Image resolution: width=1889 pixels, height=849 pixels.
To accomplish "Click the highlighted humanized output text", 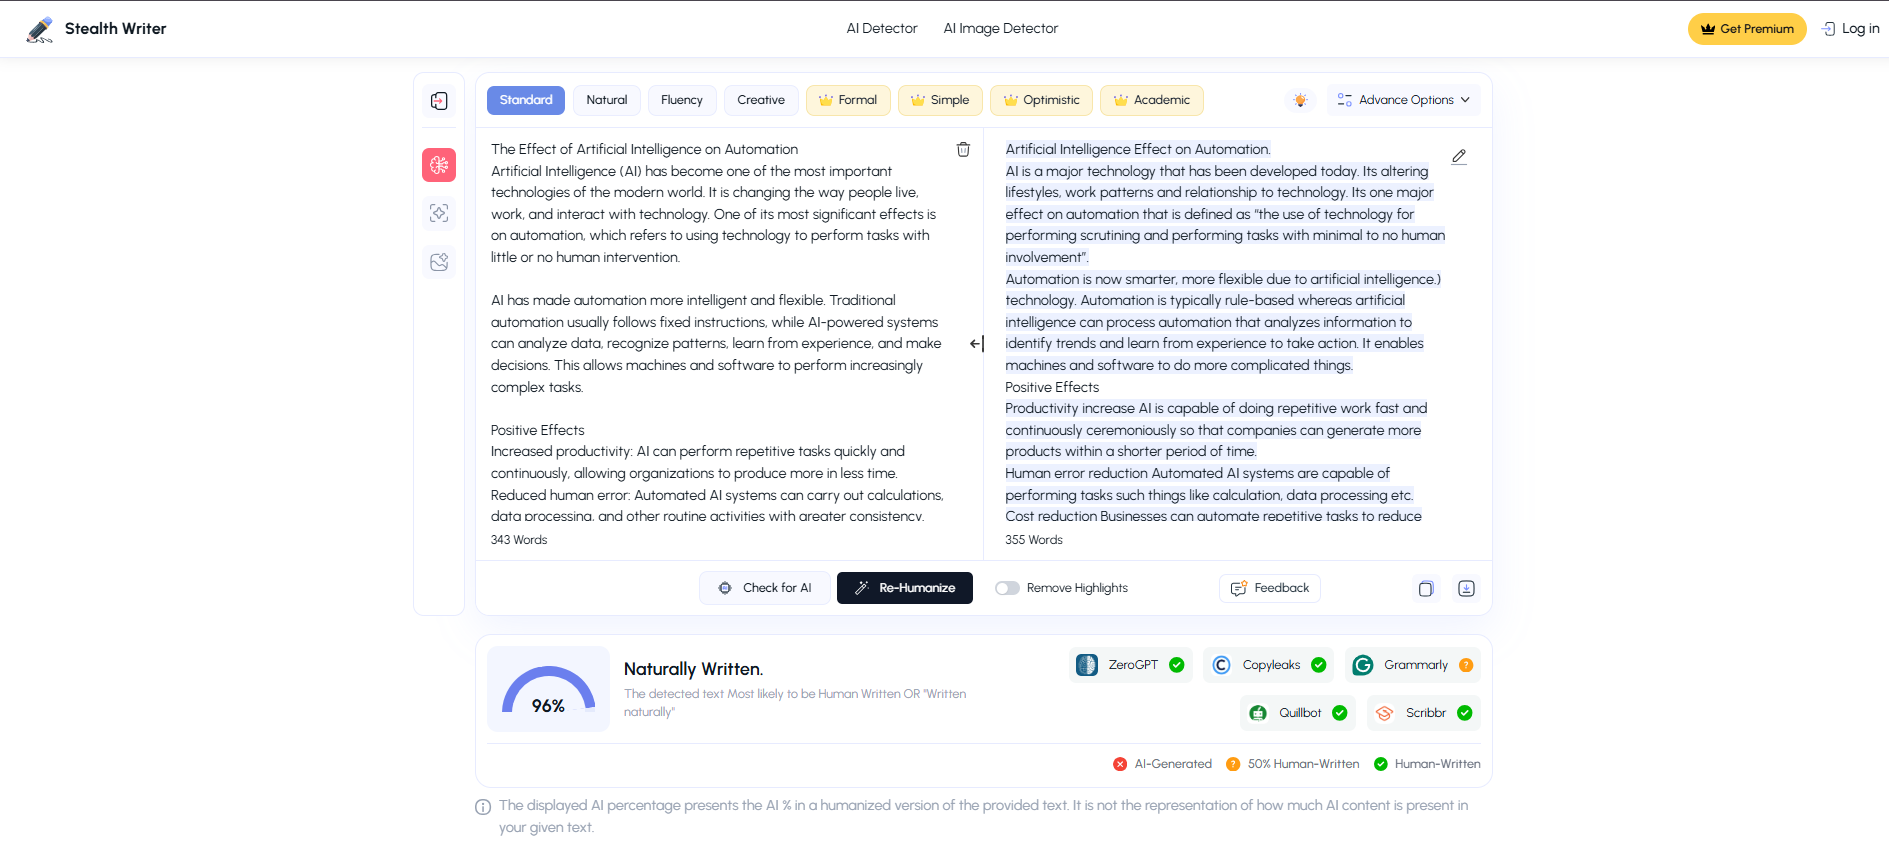I will click(1225, 332).
